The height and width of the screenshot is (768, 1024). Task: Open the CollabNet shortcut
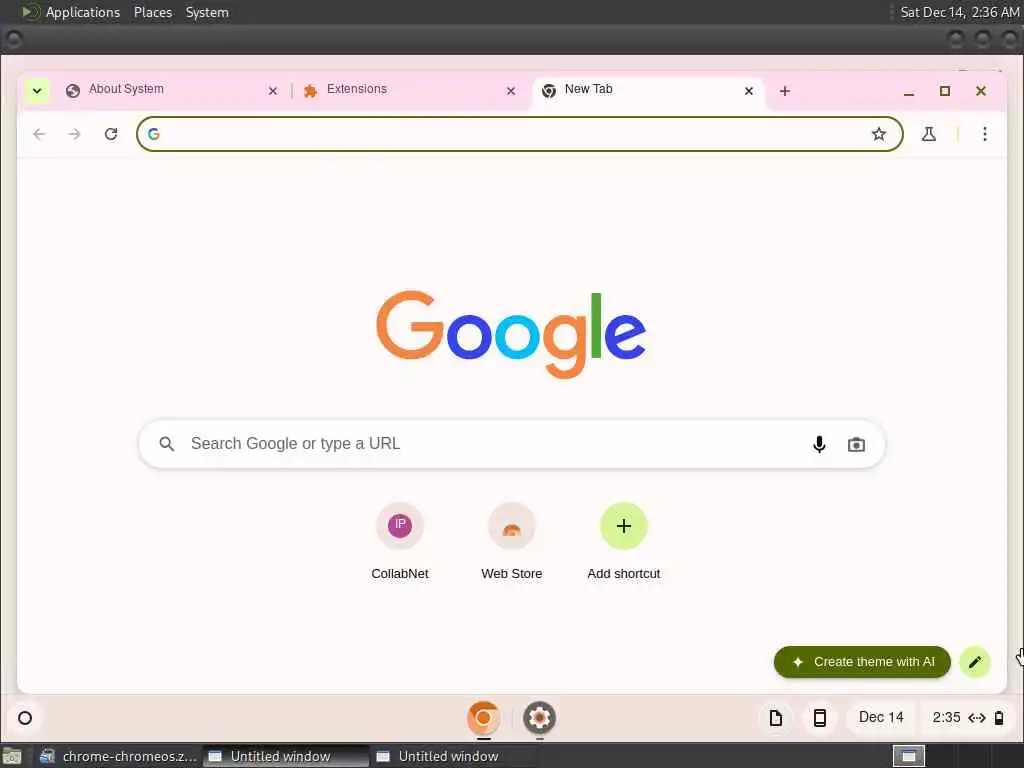point(400,541)
